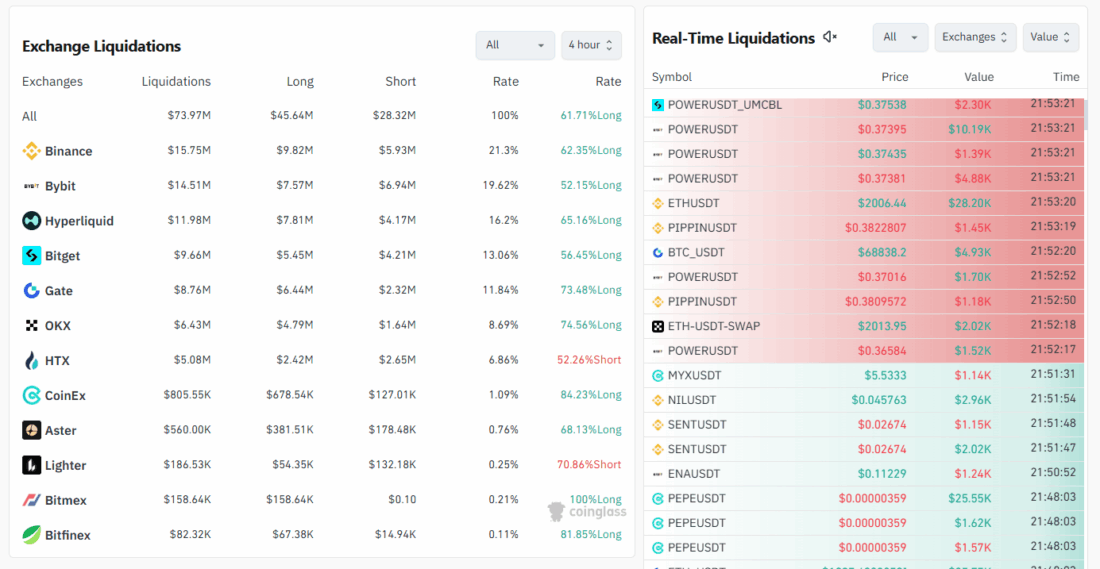Click the CoinEx icon beside MYXUSDT
Image resolution: width=1100 pixels, height=569 pixels.
pyautogui.click(x=658, y=376)
